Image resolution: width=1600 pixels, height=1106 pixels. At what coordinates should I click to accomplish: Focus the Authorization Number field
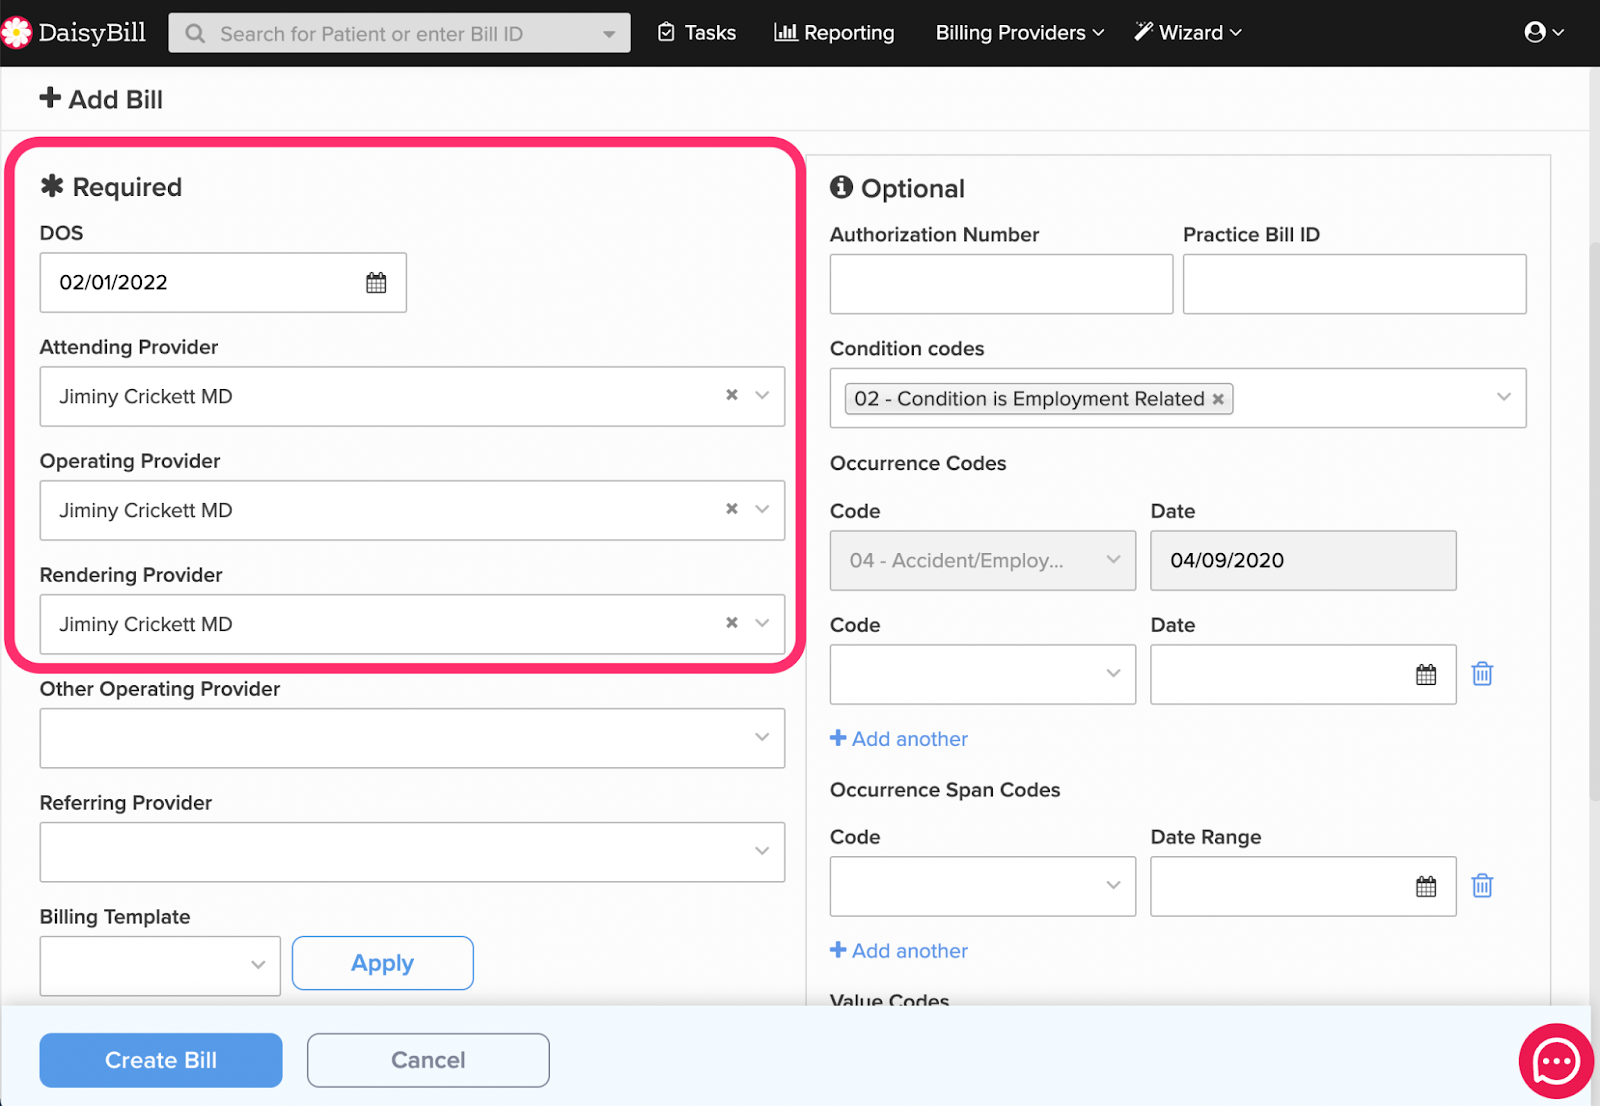pyautogui.click(x=1001, y=284)
